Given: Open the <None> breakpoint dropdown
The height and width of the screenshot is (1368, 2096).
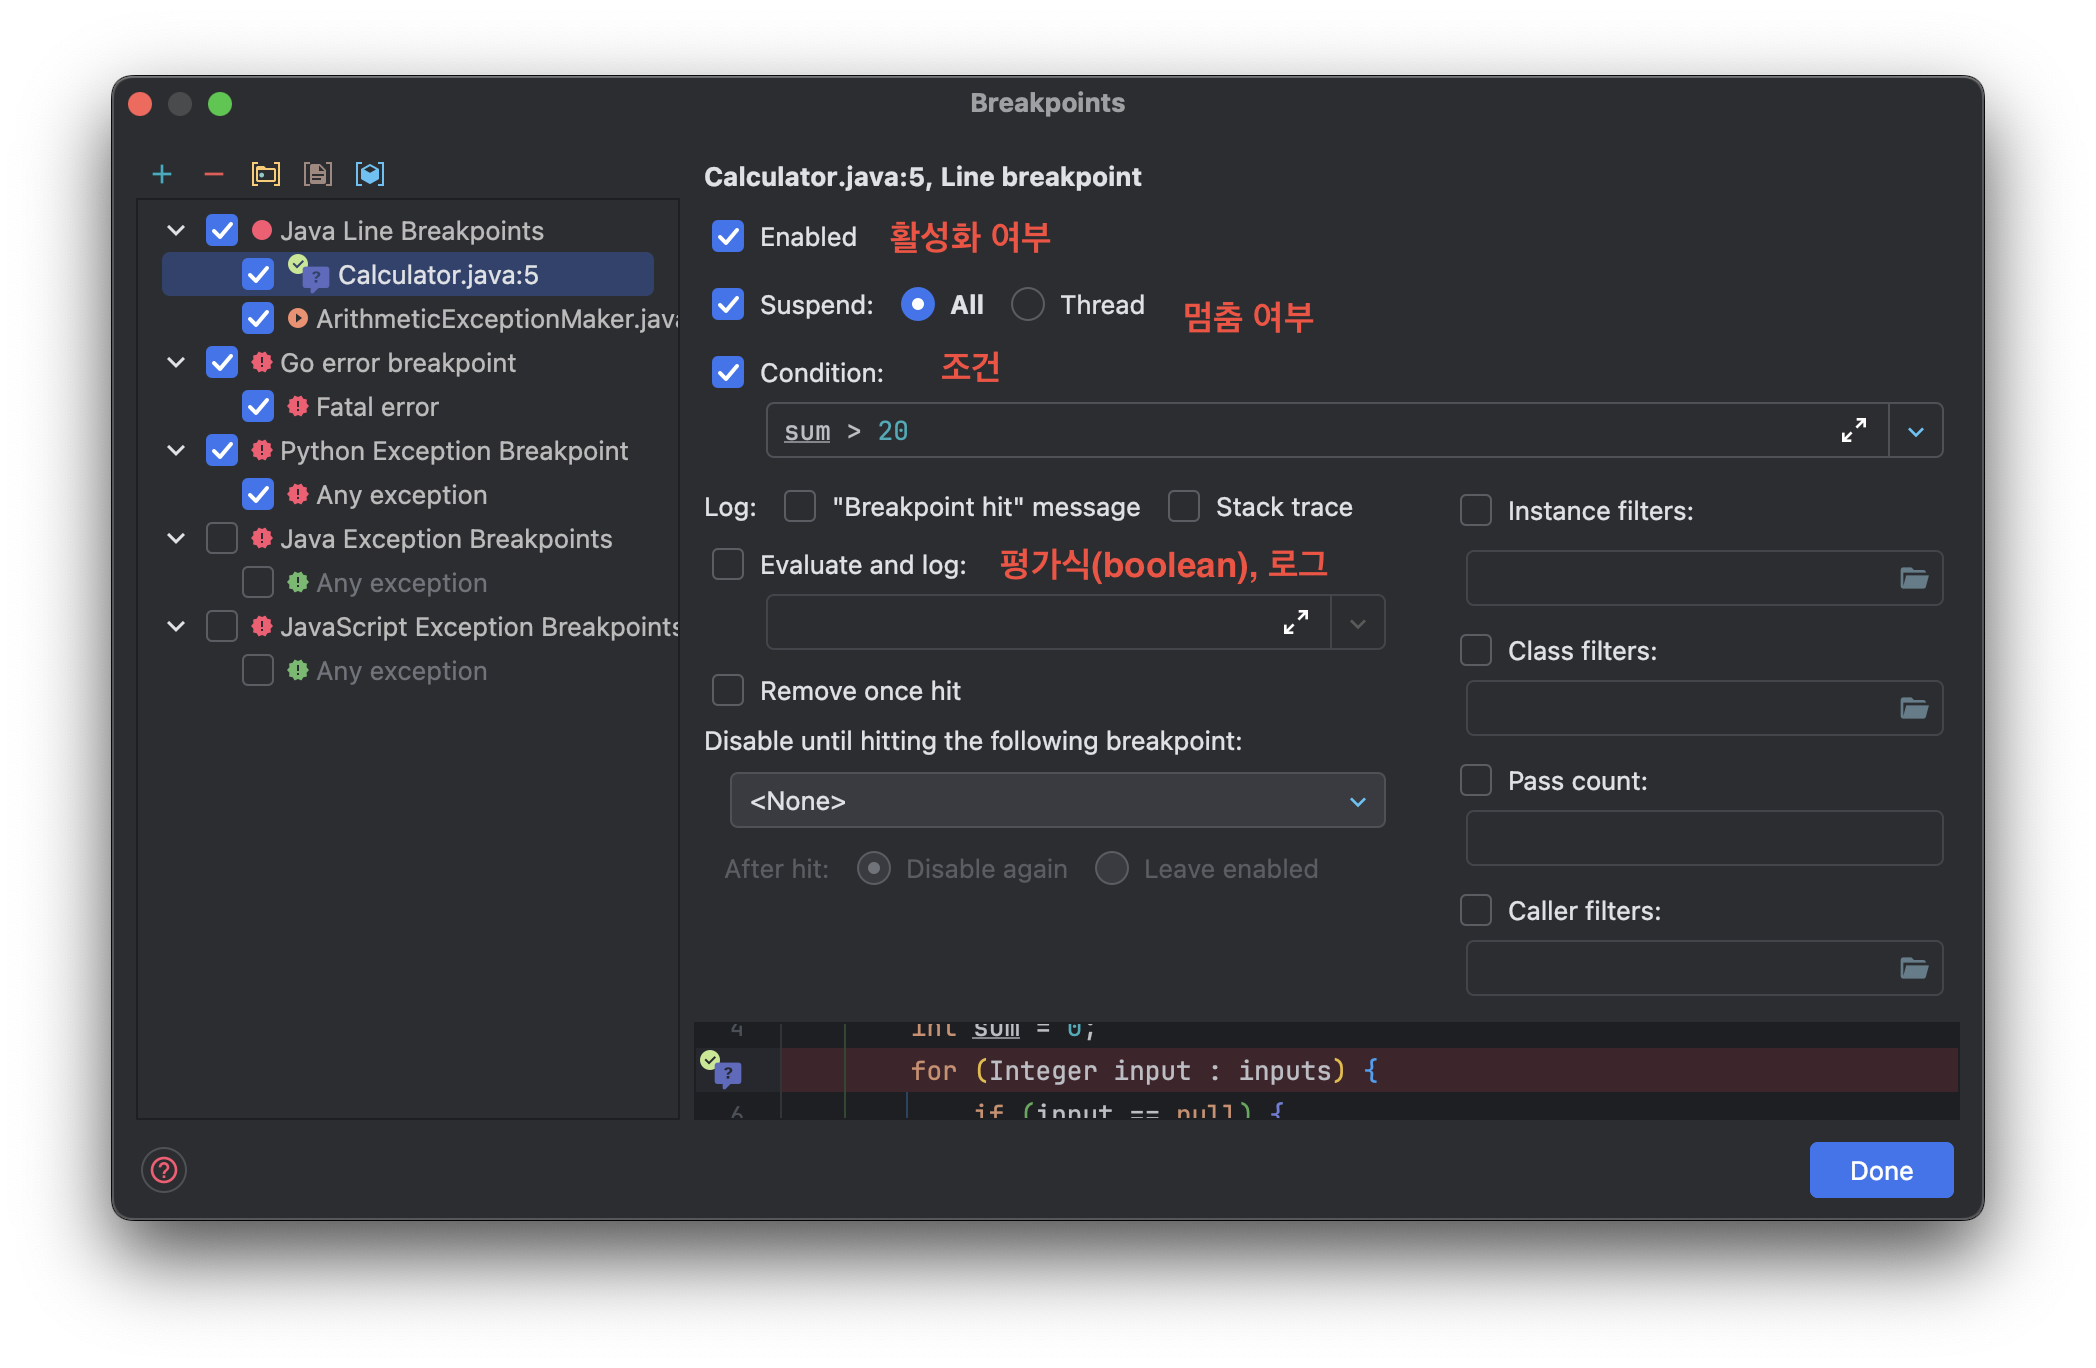Looking at the screenshot, I should [1057, 800].
